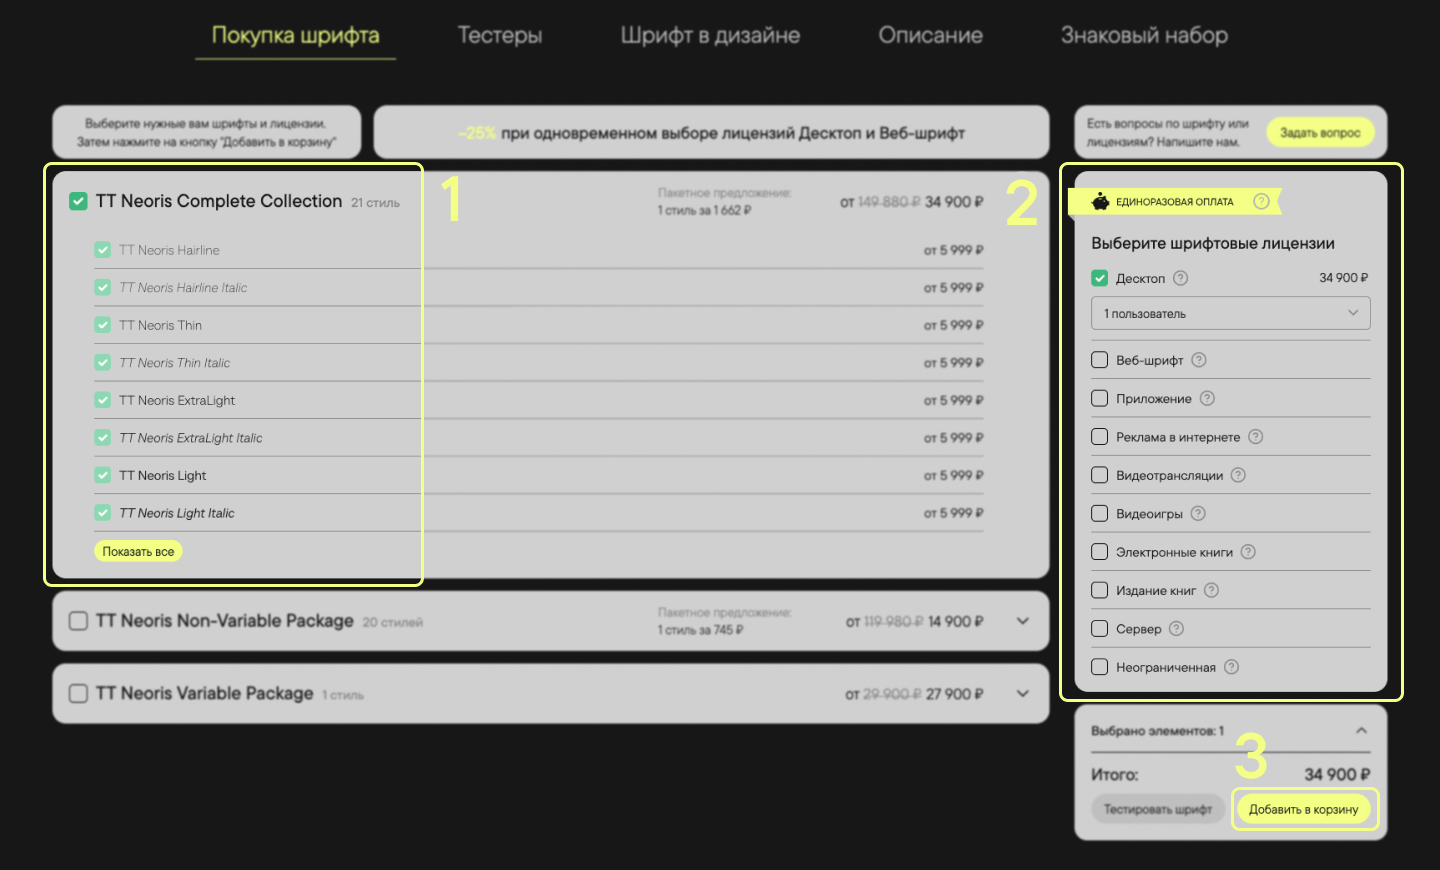The image size is (1440, 870).
Task: Click Показать все to show all styles
Action: click(138, 551)
